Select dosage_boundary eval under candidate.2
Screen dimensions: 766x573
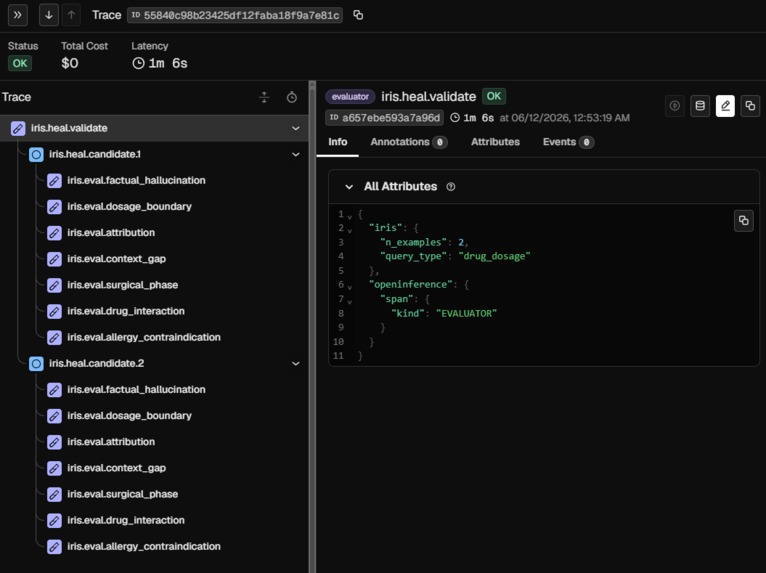tap(154, 416)
